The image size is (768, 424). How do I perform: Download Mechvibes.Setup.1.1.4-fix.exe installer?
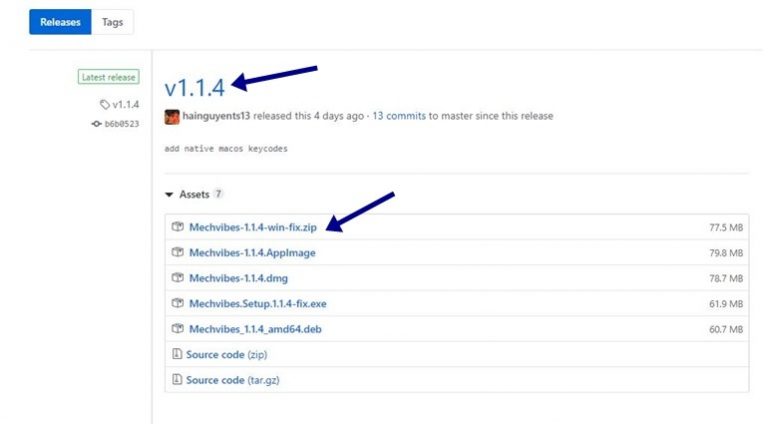coord(259,304)
